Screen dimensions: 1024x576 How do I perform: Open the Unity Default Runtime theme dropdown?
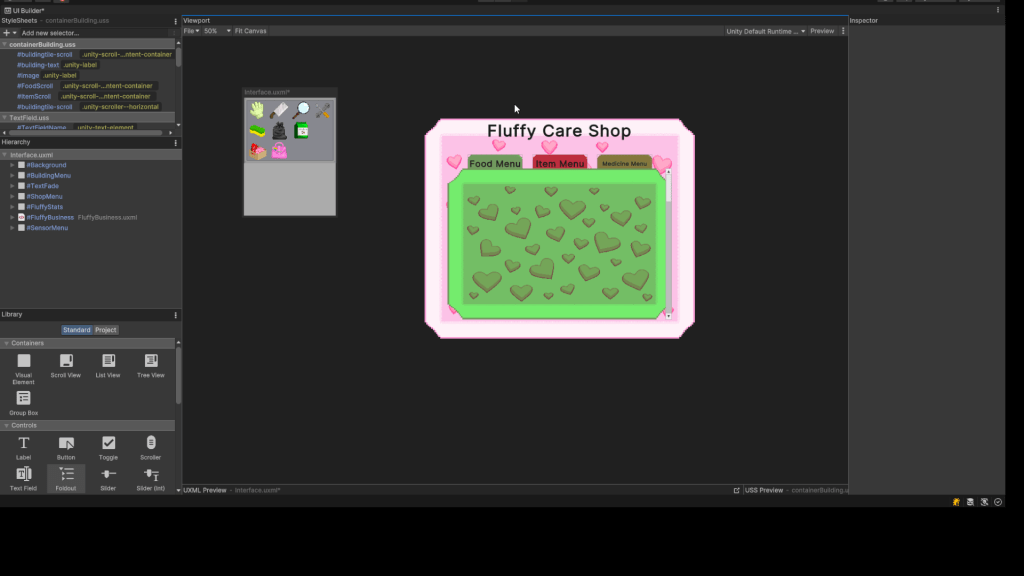(765, 31)
